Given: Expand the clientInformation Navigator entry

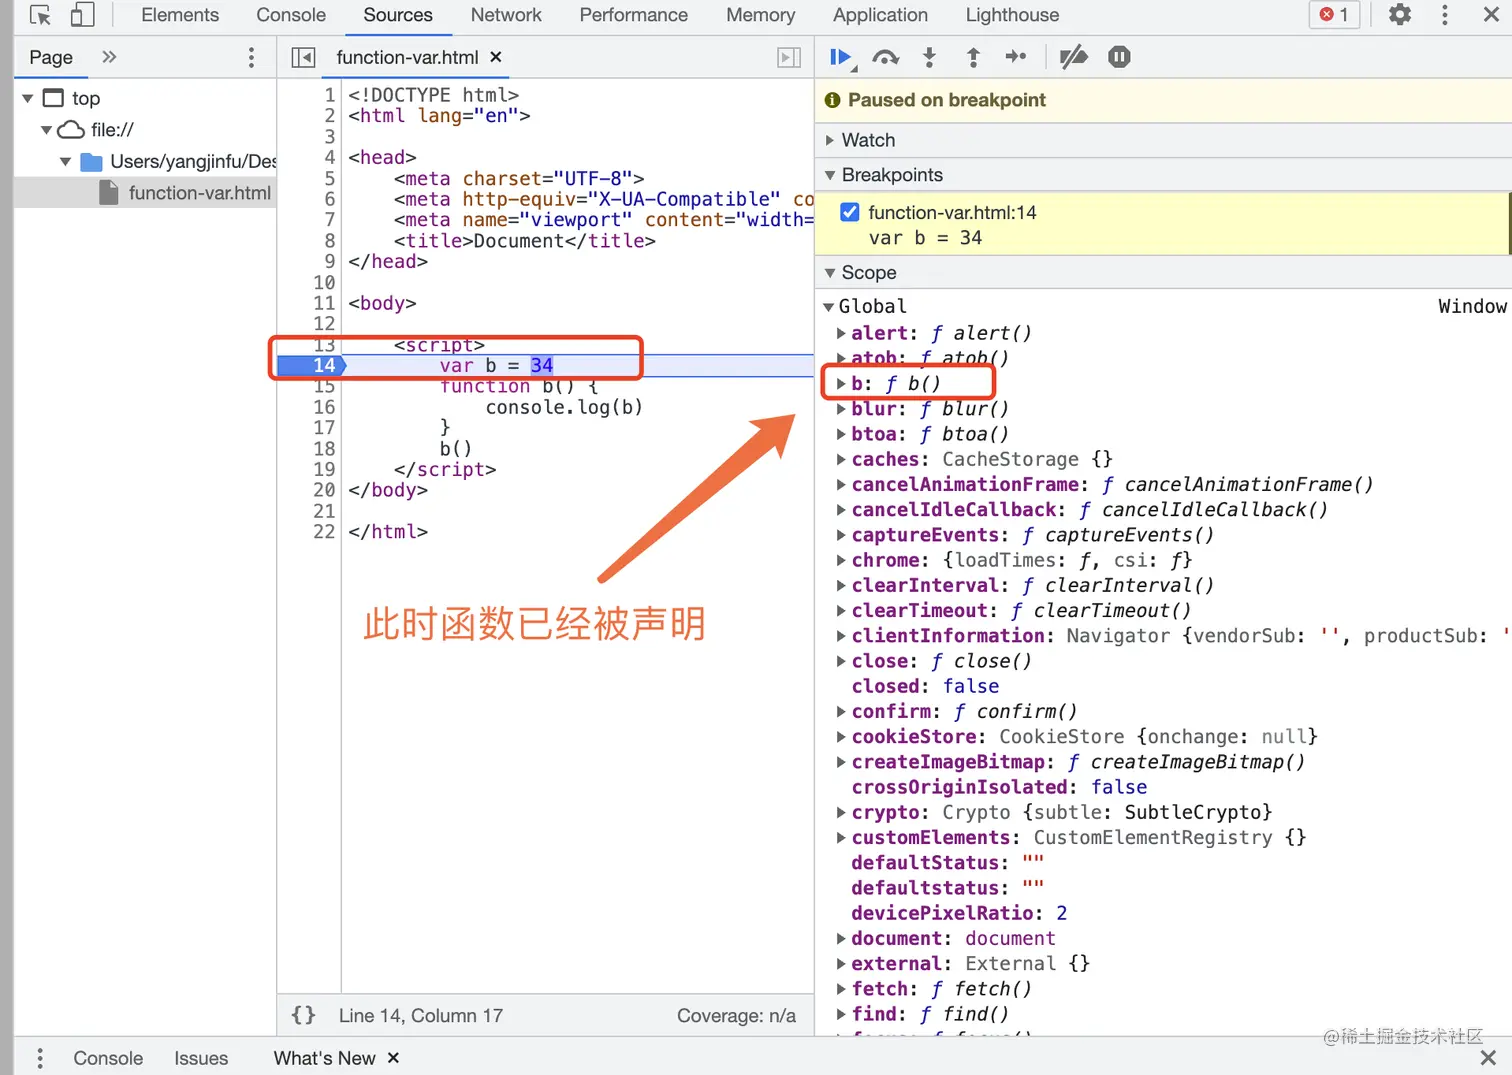Looking at the screenshot, I should tap(842, 636).
